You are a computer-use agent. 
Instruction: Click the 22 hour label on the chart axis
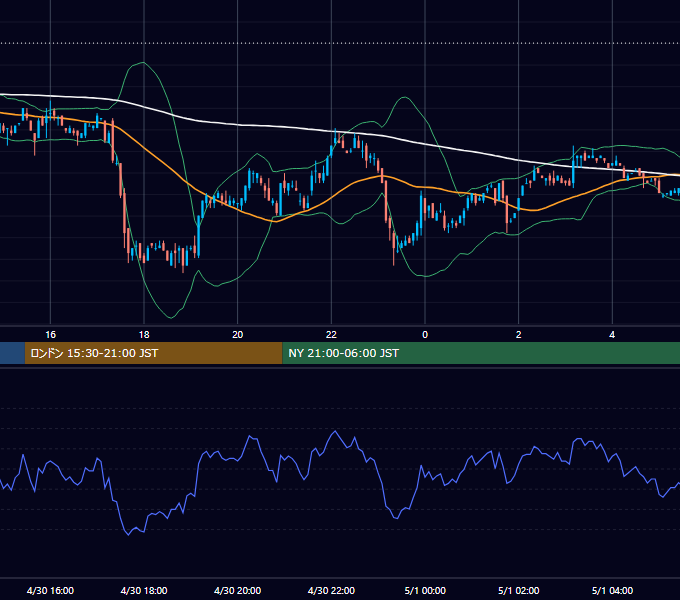331,335
